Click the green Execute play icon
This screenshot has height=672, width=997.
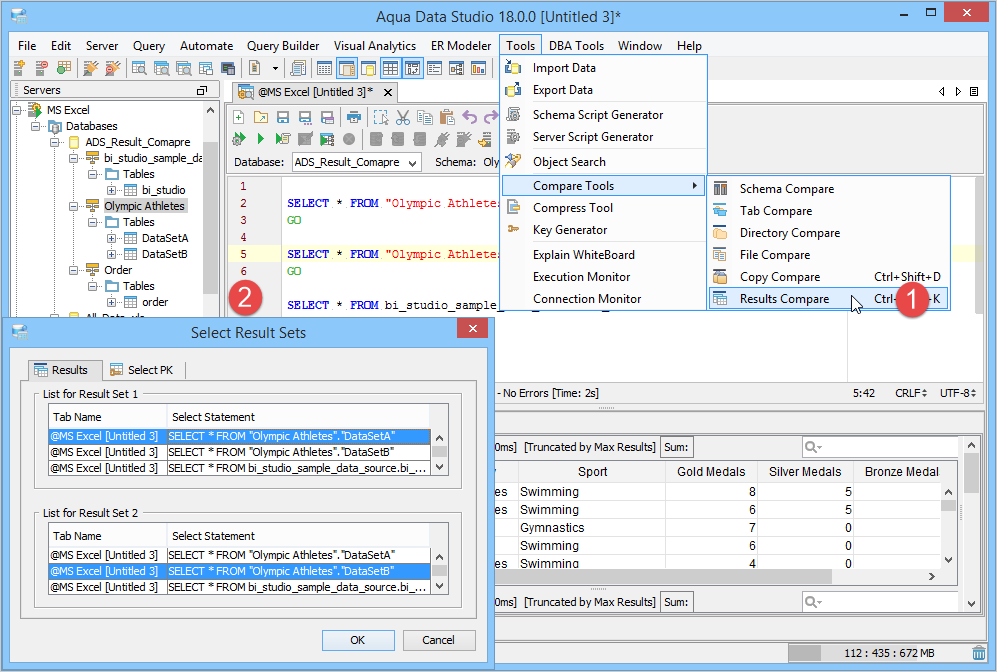point(260,139)
